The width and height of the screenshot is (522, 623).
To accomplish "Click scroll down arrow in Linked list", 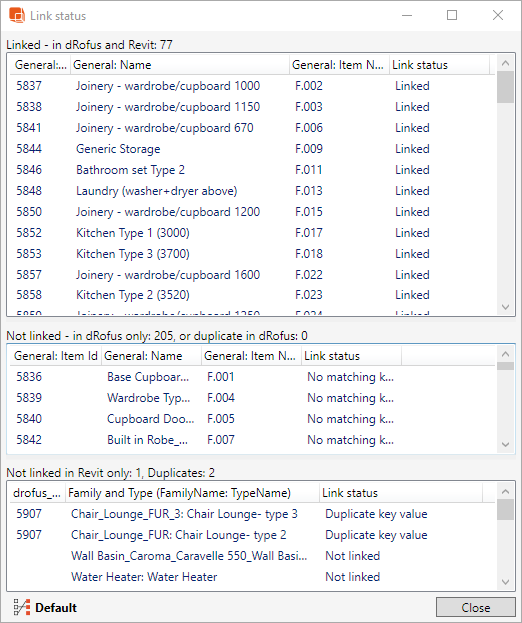I will tap(505, 307).
